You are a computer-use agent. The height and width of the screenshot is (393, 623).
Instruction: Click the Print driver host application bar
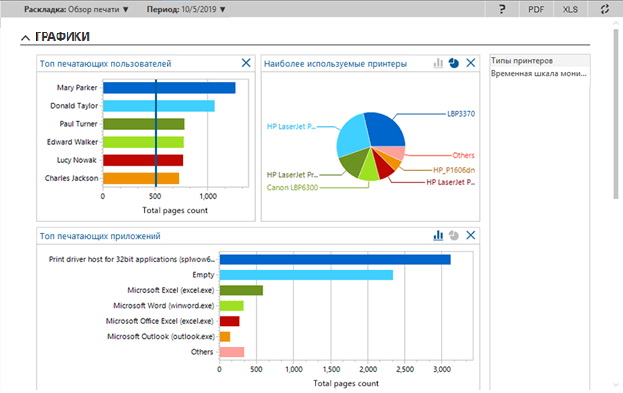[335, 259]
